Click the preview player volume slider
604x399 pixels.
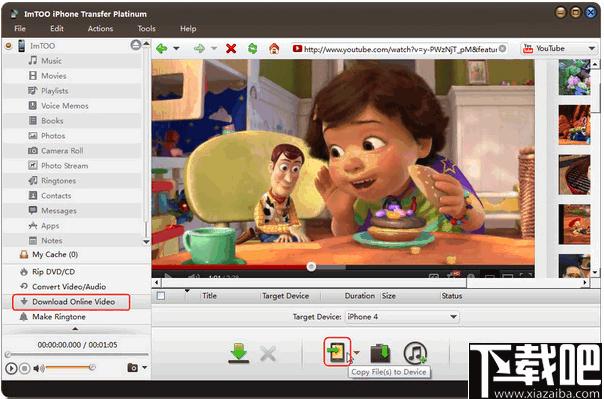point(69,368)
